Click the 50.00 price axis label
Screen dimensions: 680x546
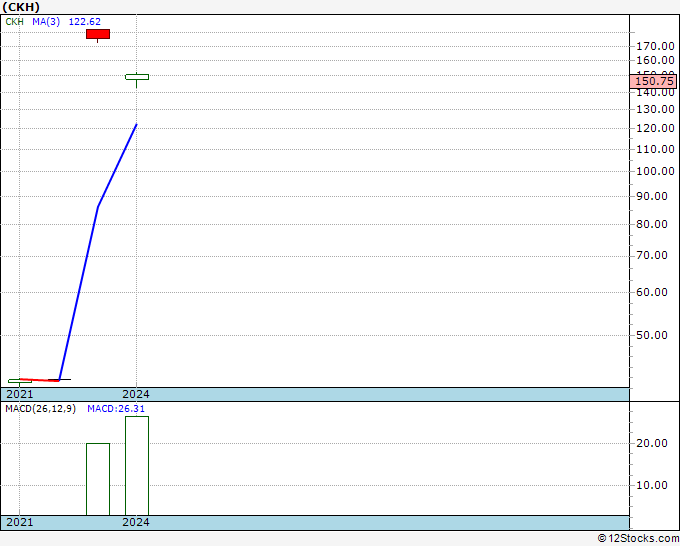point(652,335)
